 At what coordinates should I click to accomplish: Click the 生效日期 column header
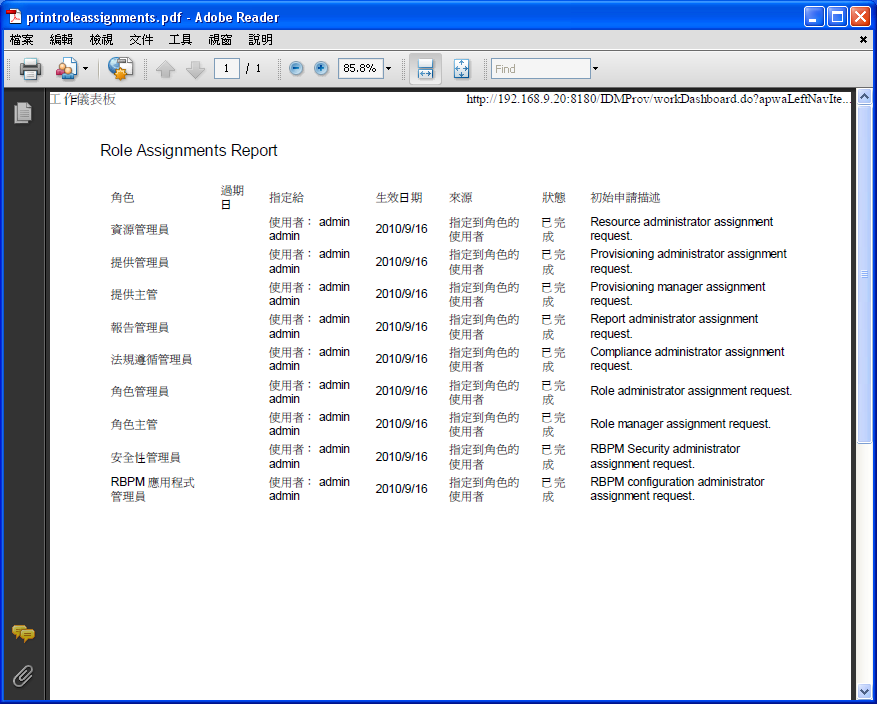point(399,197)
